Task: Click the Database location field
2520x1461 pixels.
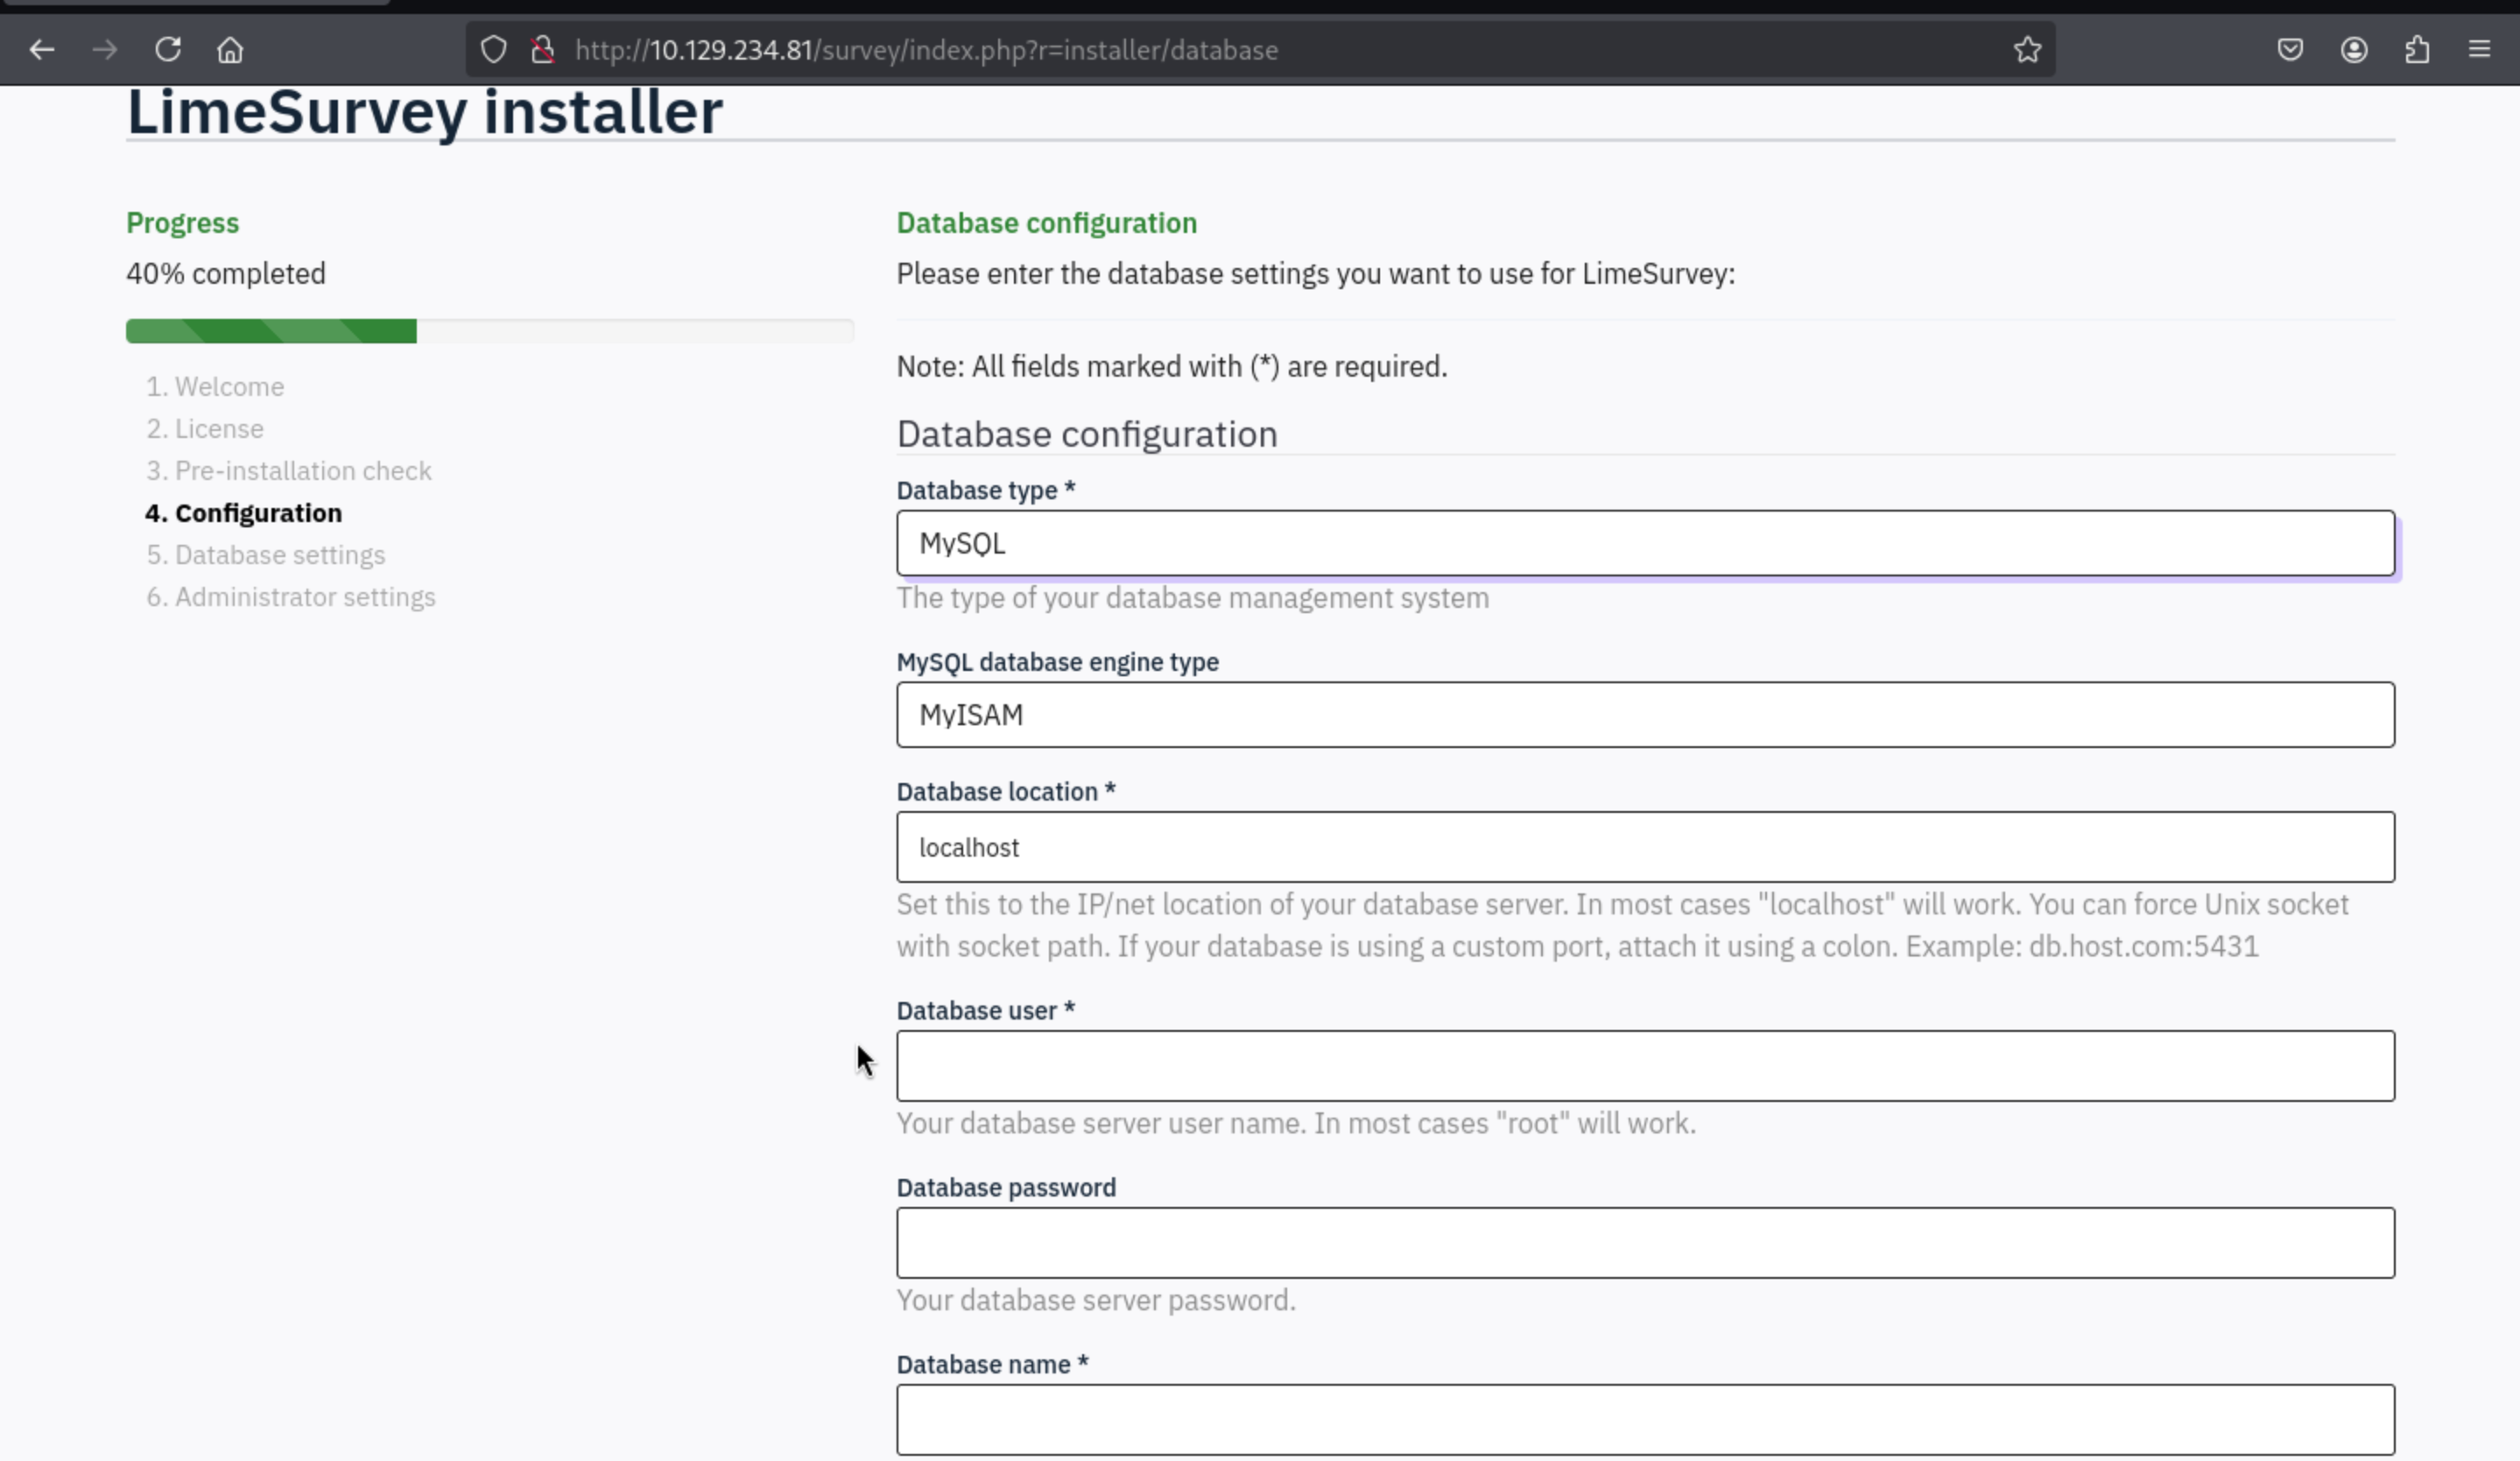Action: [x=1645, y=847]
